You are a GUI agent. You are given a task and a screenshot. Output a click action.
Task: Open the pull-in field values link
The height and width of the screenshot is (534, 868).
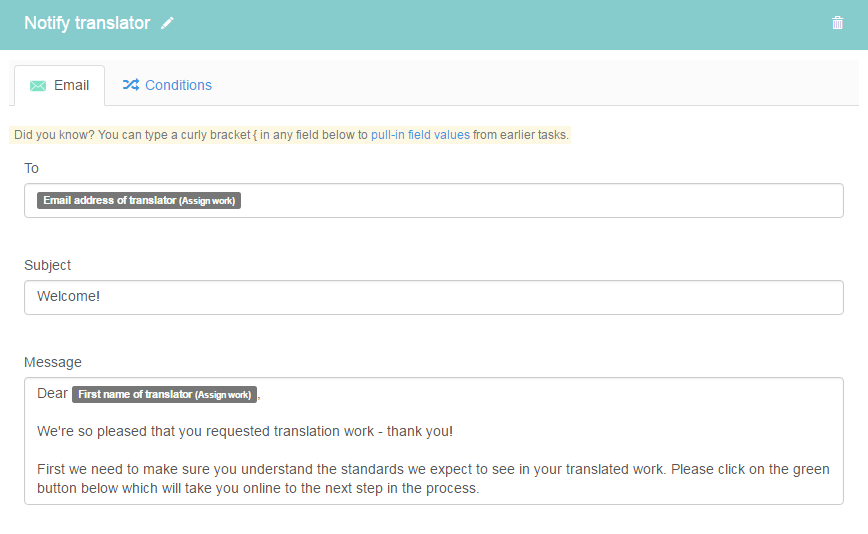(420, 134)
